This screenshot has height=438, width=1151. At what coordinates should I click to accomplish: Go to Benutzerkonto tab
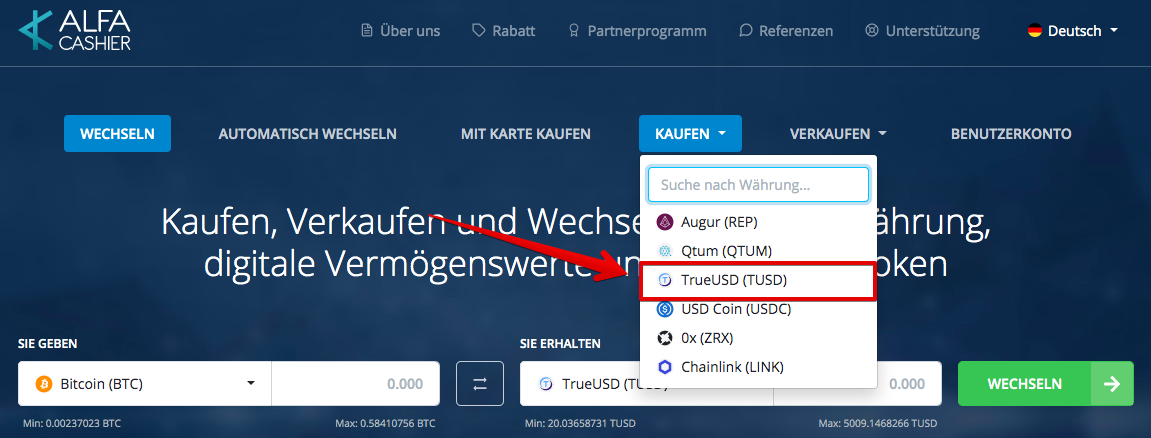[1011, 134]
